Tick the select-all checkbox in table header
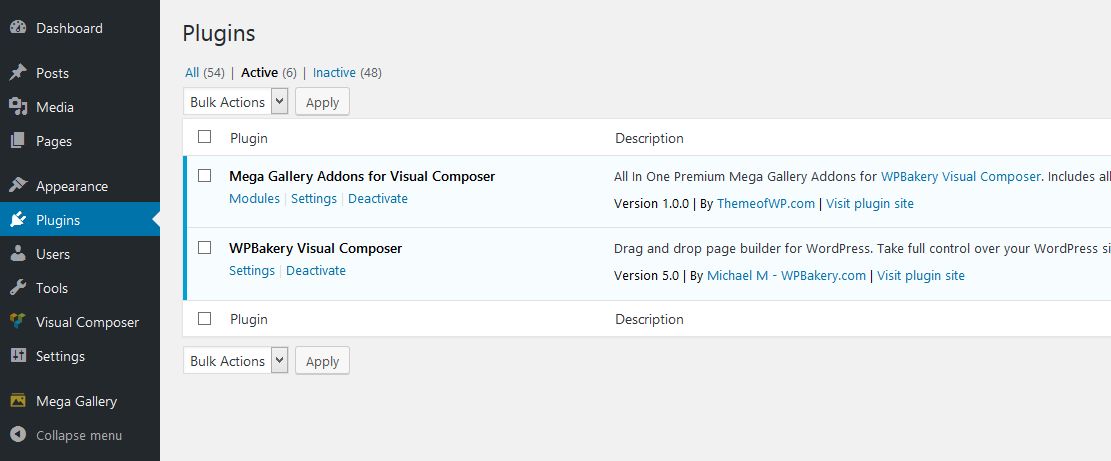1111x461 pixels. pos(205,137)
